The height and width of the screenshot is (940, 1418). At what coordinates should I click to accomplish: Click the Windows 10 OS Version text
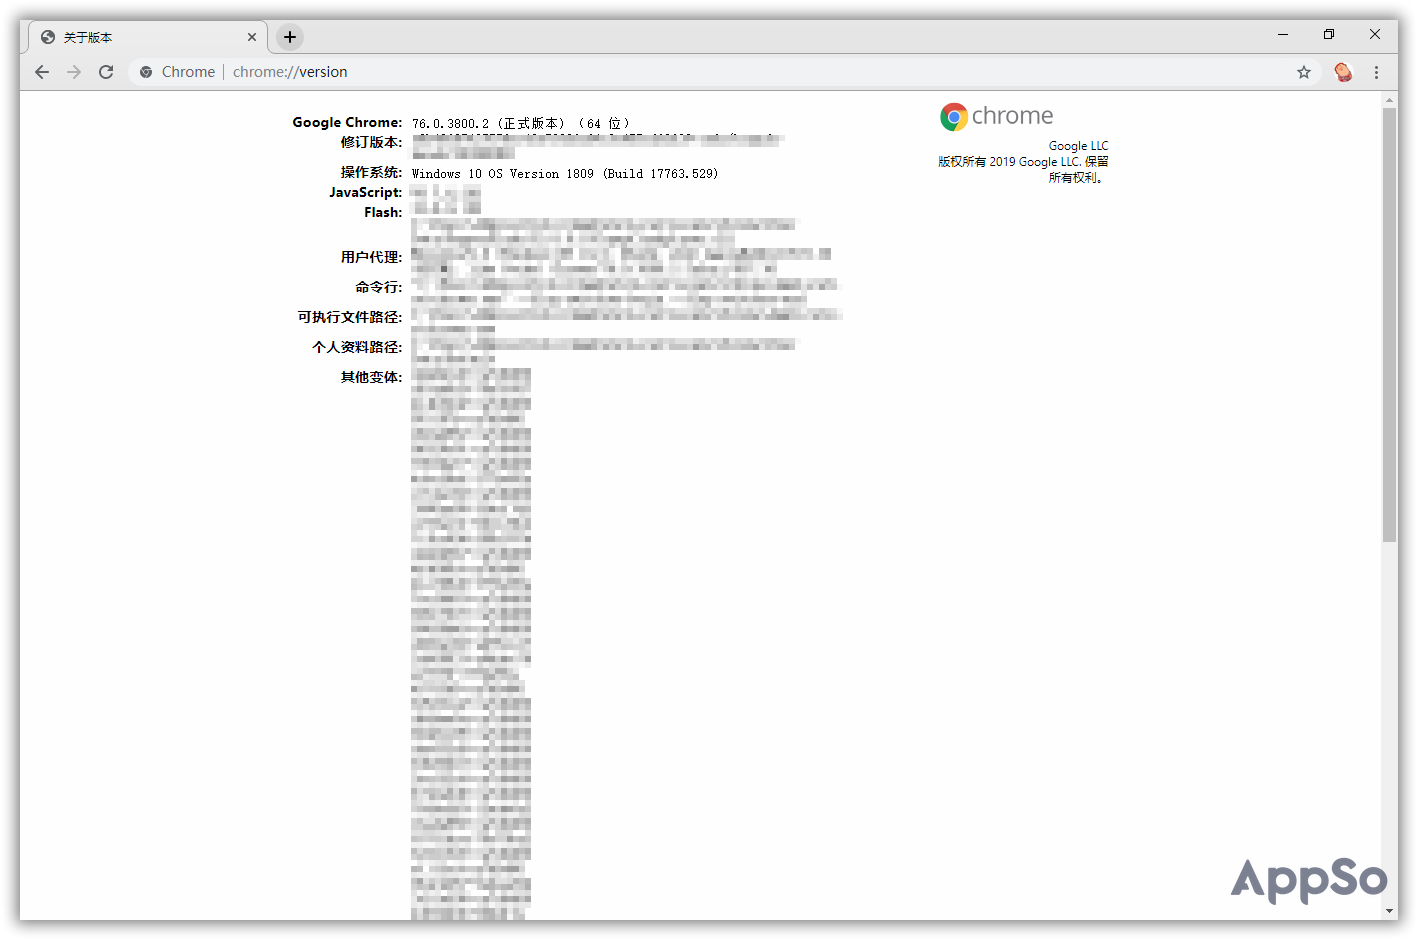pyautogui.click(x=565, y=174)
